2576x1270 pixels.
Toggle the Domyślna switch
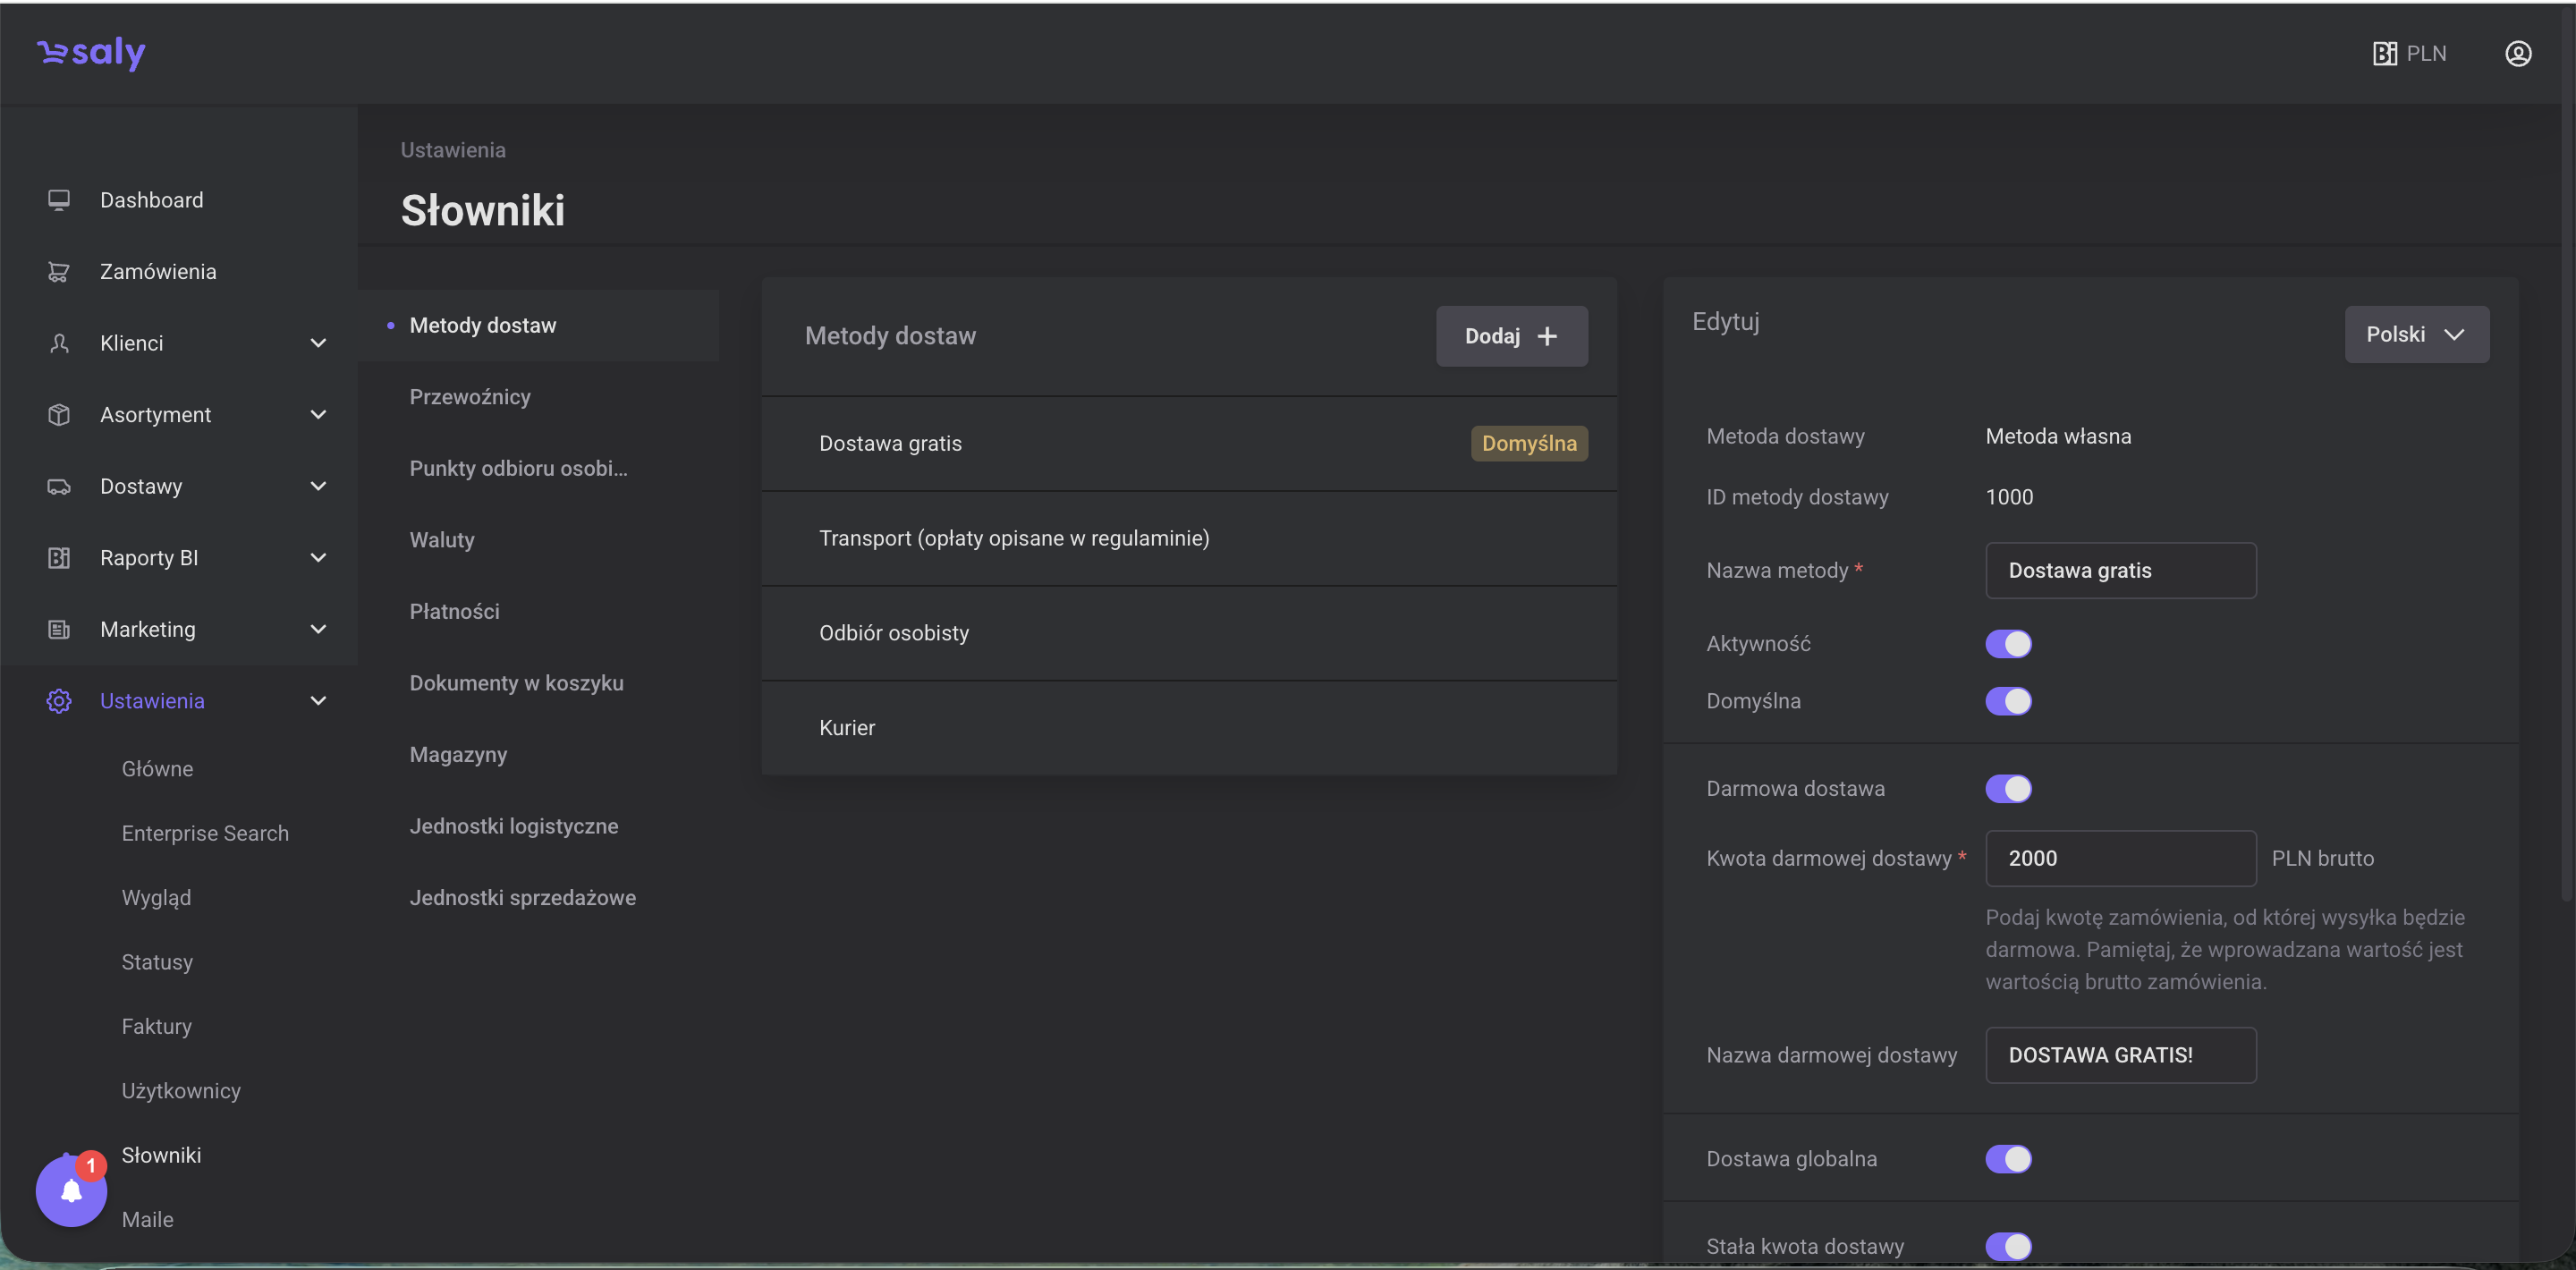(x=2008, y=700)
